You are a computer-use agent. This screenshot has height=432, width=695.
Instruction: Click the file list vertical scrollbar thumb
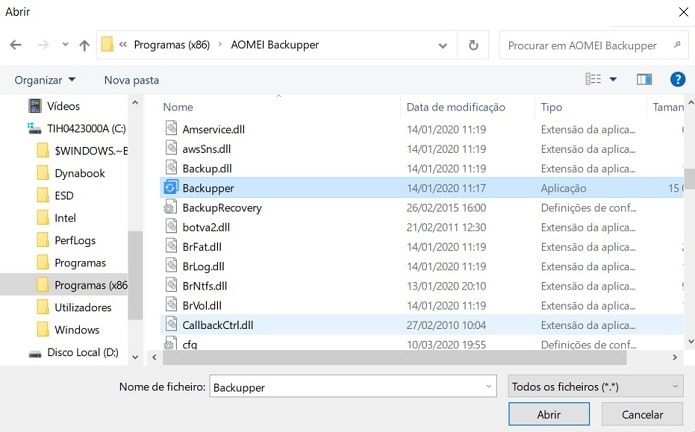point(690,178)
